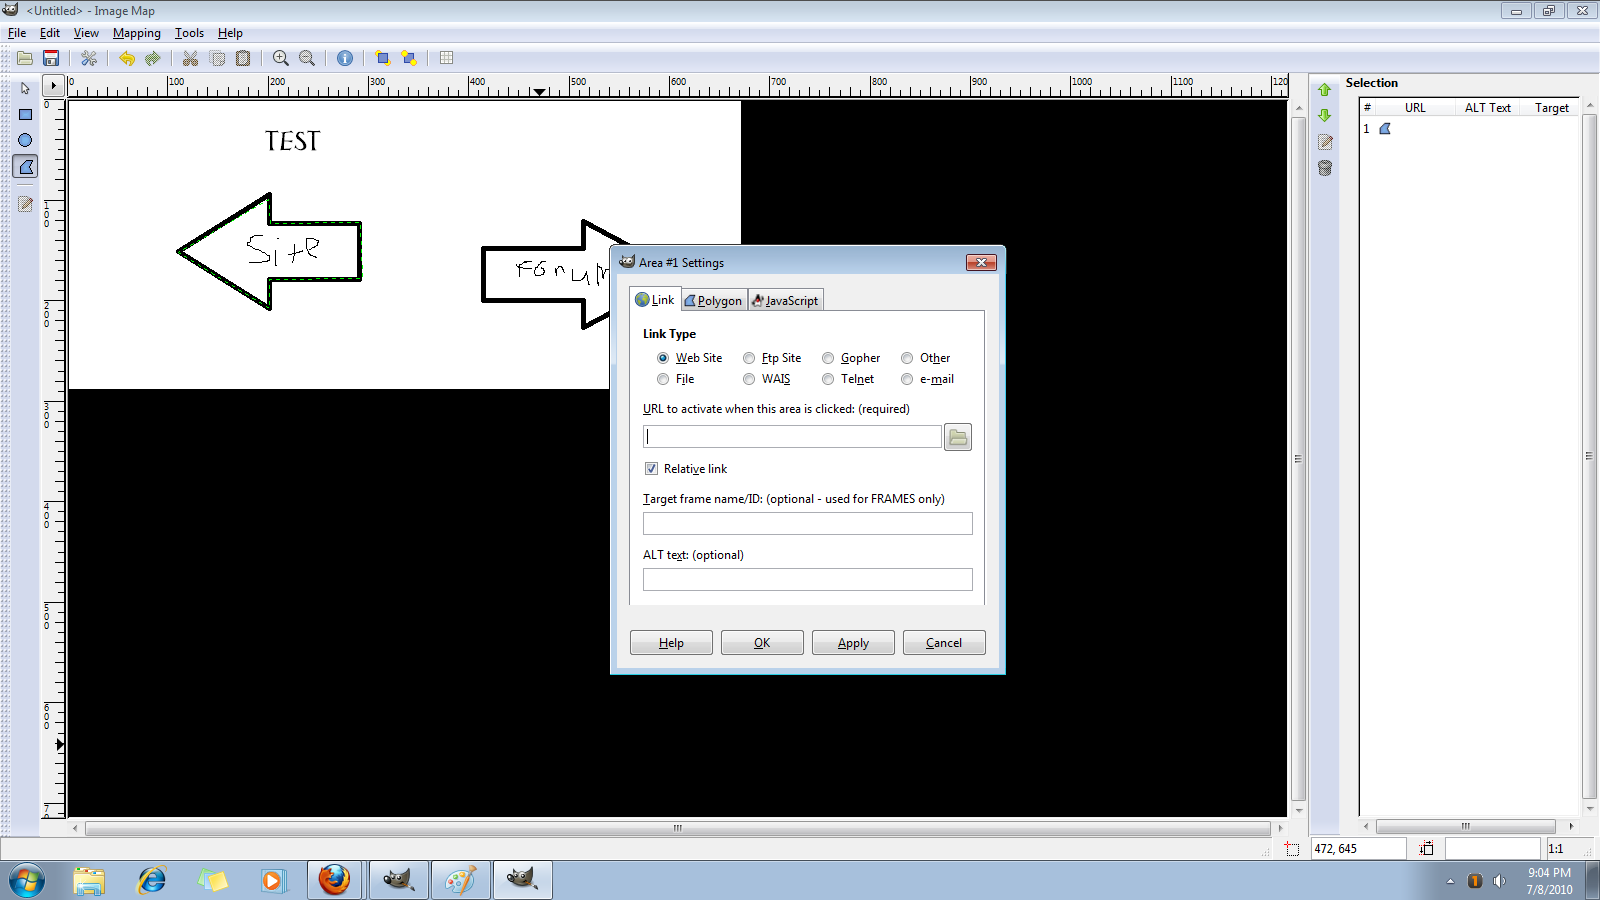1600x900 pixels.
Task: Open the Help menu
Action: 230,33
